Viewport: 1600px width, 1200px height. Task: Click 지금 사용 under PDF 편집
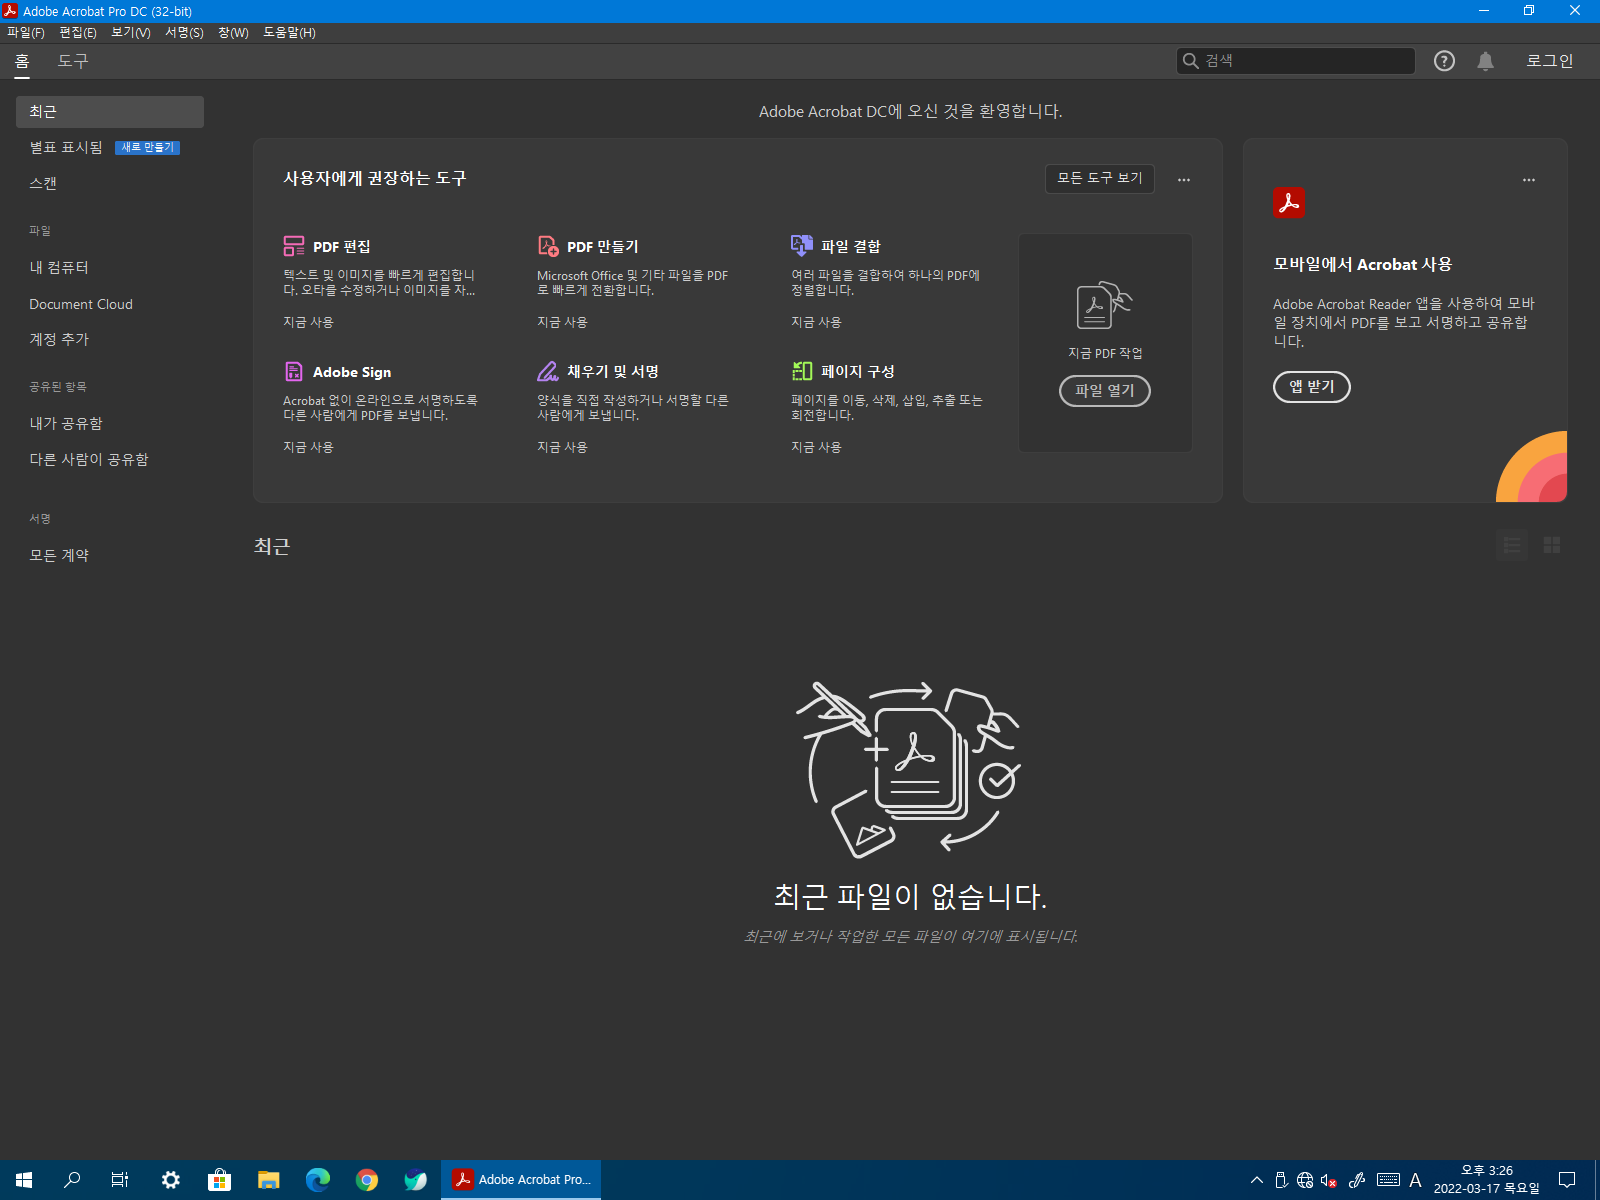click(x=308, y=322)
